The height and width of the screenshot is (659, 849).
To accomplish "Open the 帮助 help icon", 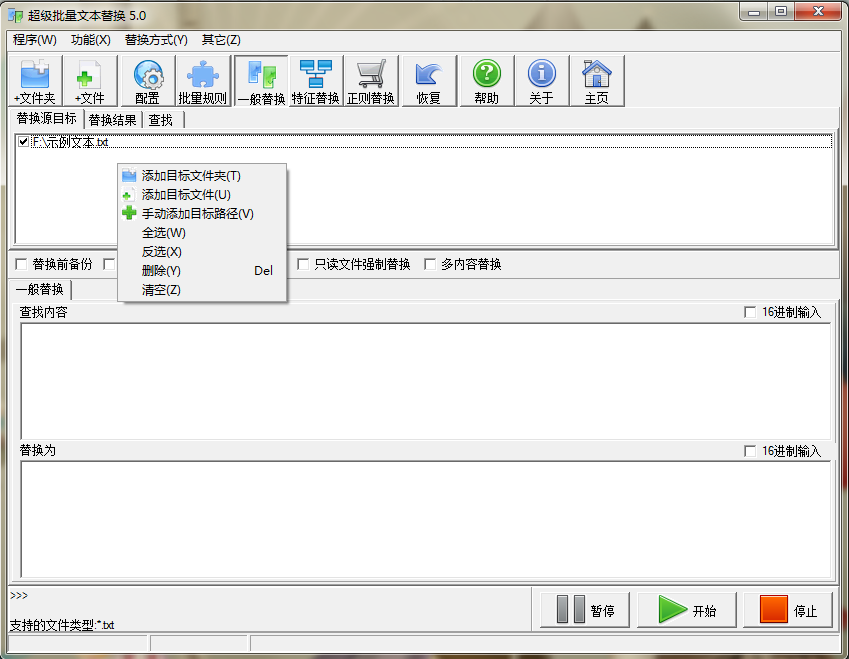I will coord(487,81).
